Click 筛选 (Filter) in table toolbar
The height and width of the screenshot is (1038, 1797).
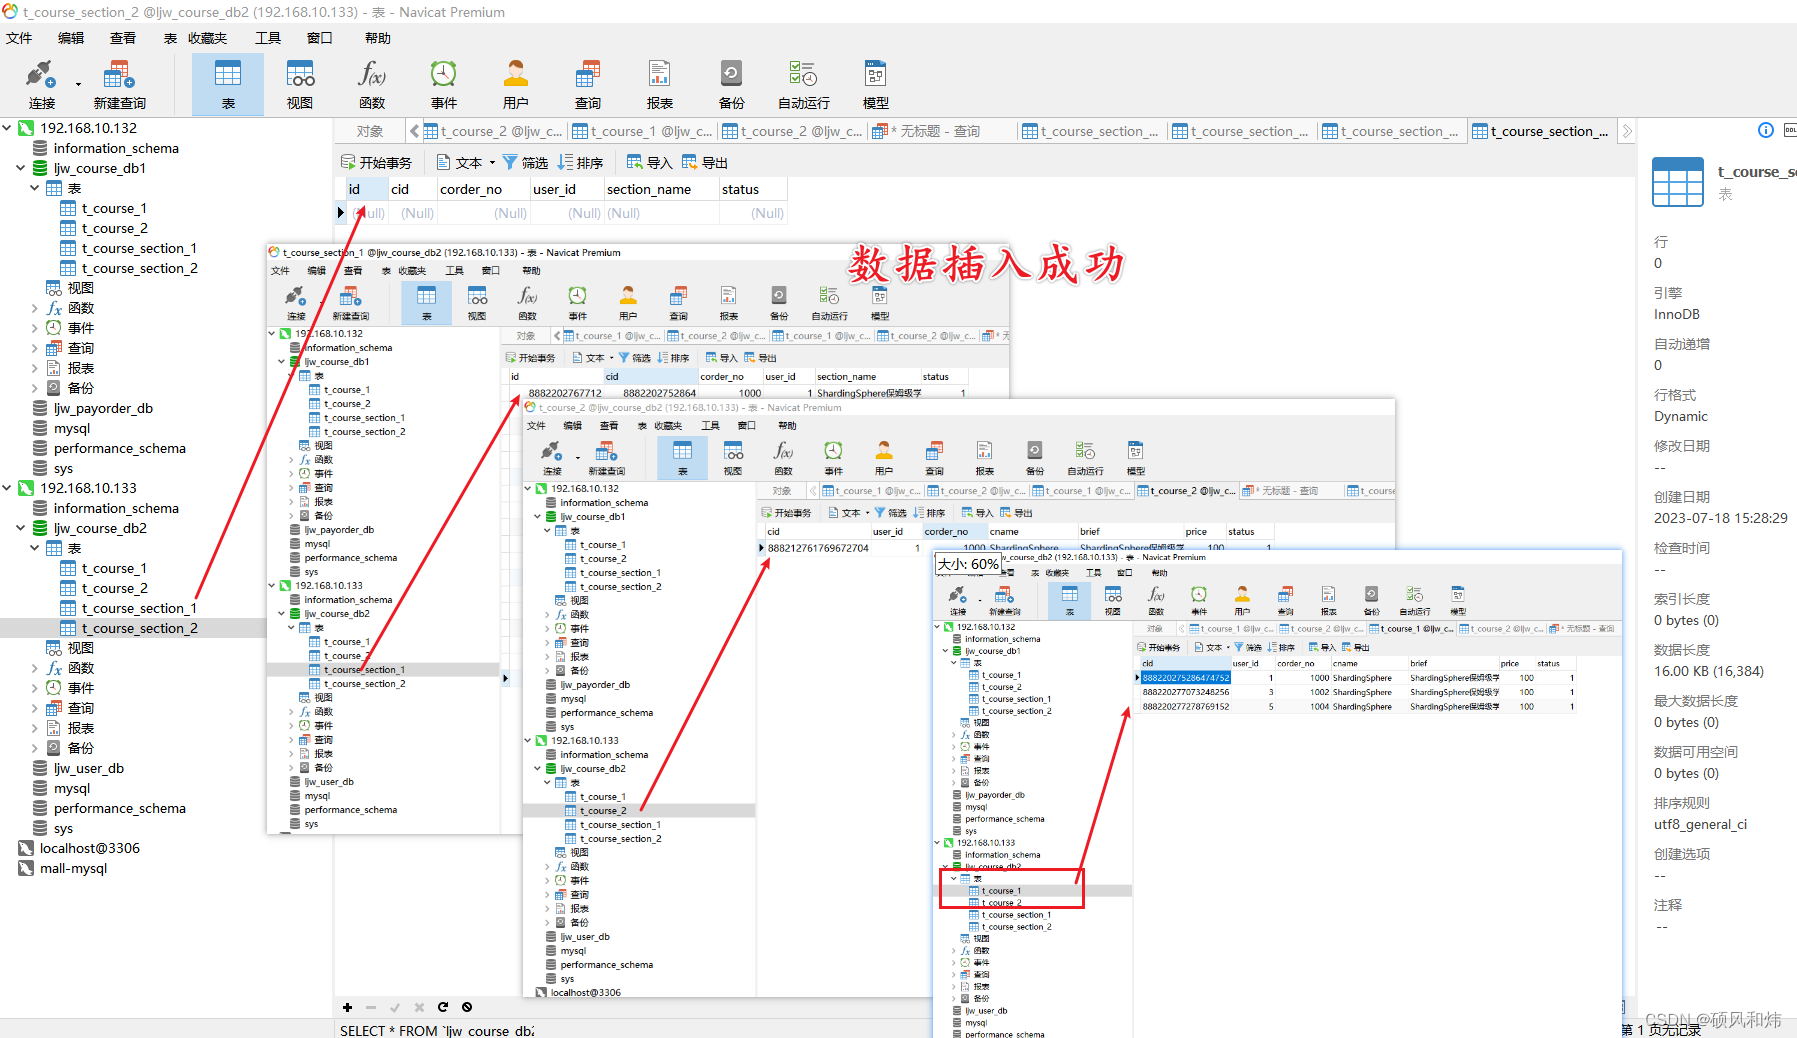click(x=525, y=163)
